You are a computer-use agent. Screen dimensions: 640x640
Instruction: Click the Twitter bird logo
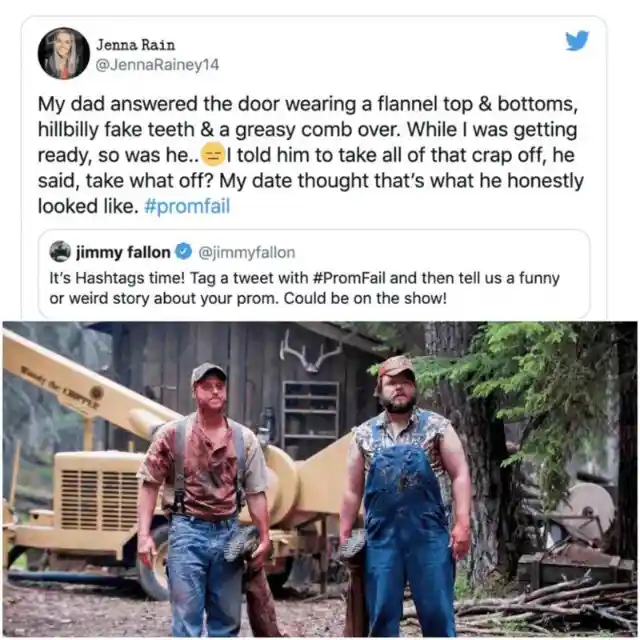577,40
